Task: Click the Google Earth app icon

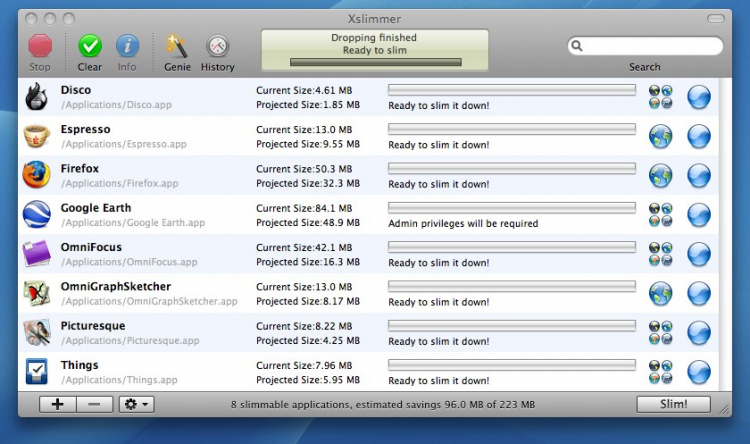Action: (x=36, y=215)
